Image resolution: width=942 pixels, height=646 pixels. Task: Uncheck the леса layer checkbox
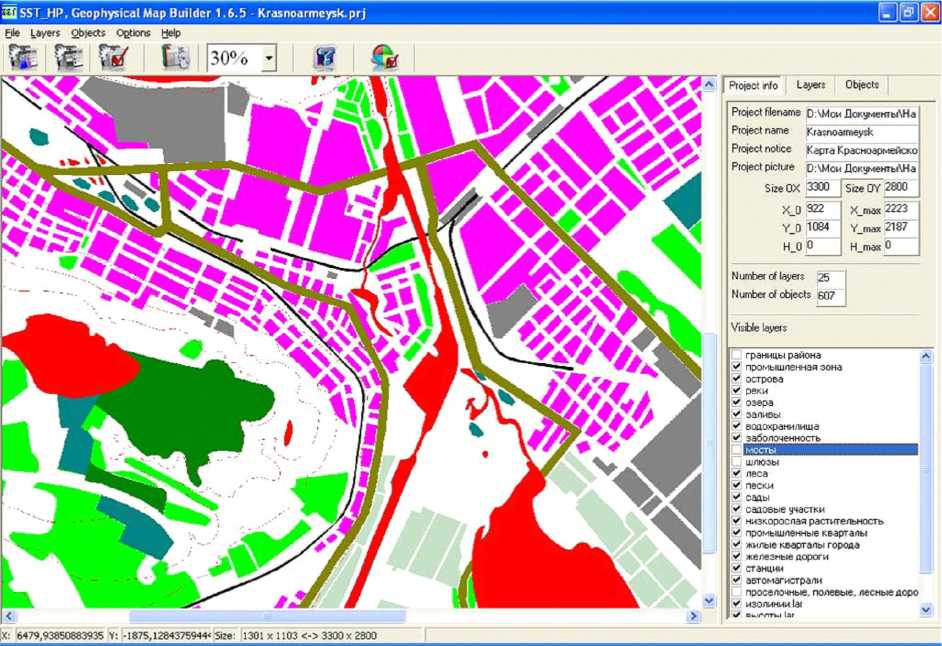click(737, 473)
